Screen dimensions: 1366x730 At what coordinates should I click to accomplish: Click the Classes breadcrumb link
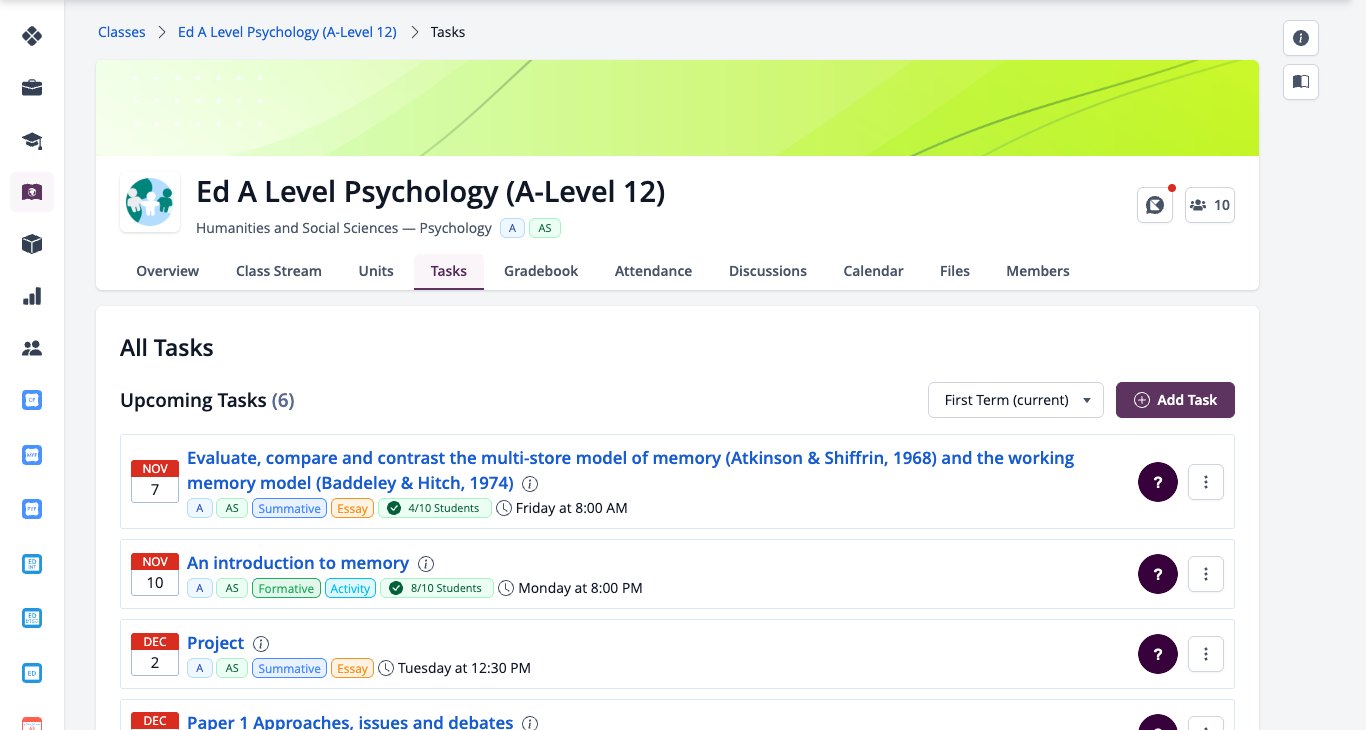[x=122, y=32]
